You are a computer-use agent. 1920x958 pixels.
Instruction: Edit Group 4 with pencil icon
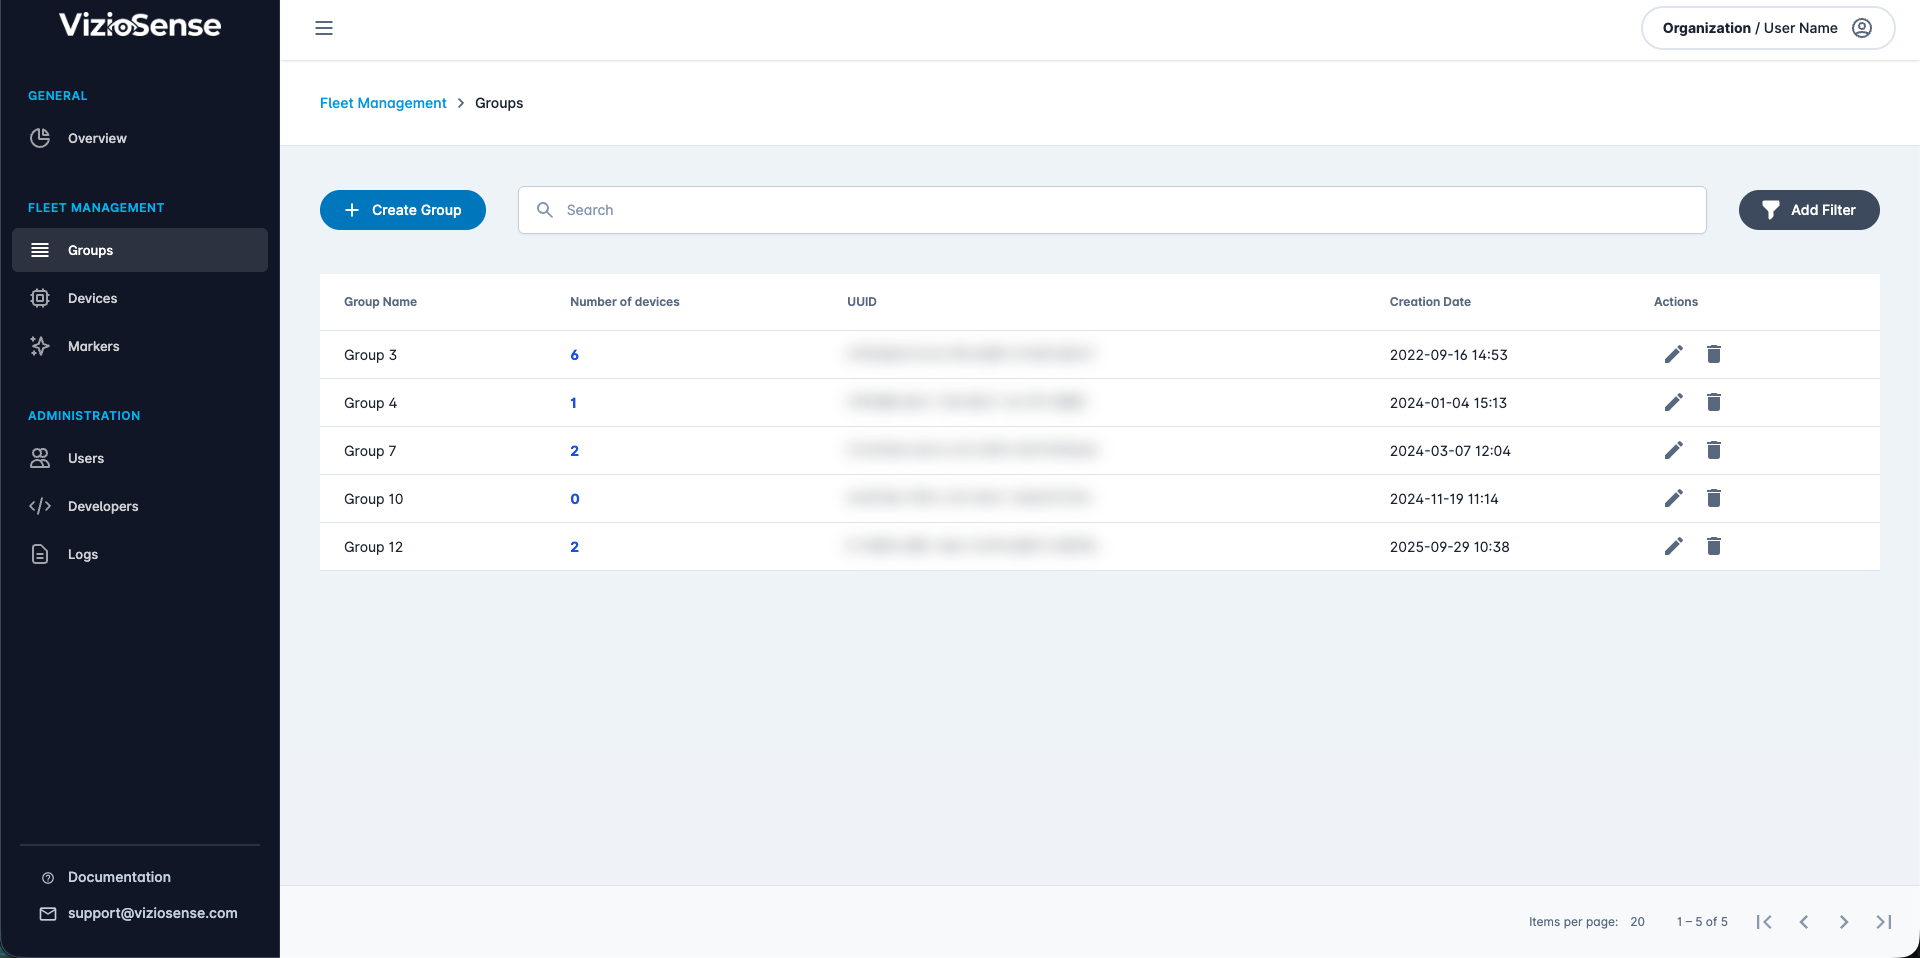(x=1674, y=402)
